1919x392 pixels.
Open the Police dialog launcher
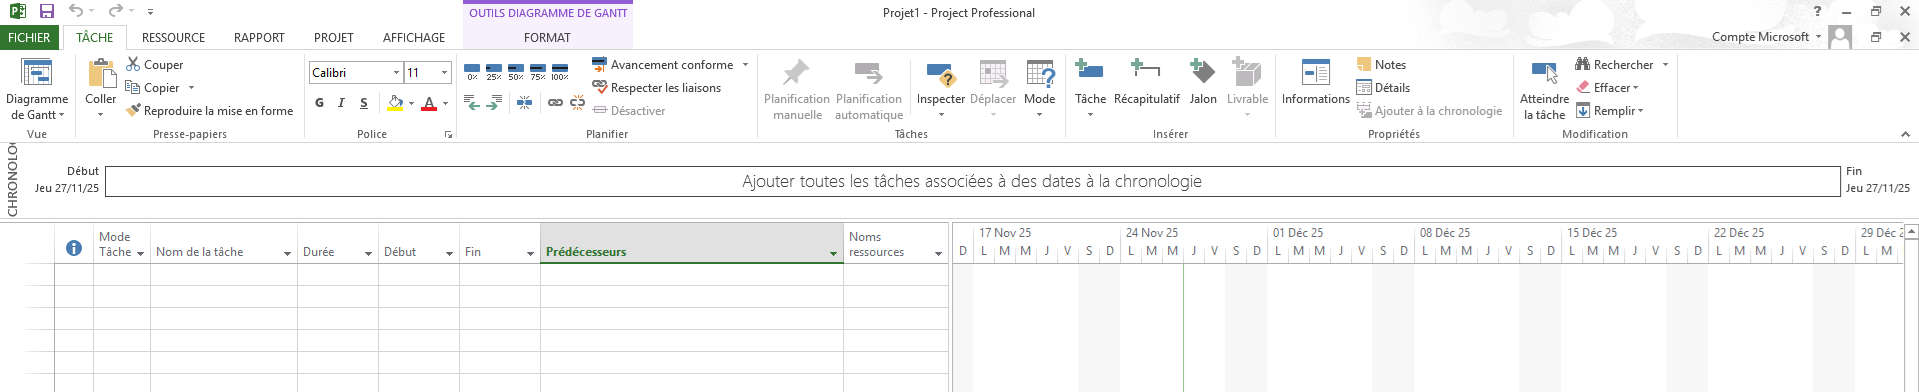pos(448,133)
